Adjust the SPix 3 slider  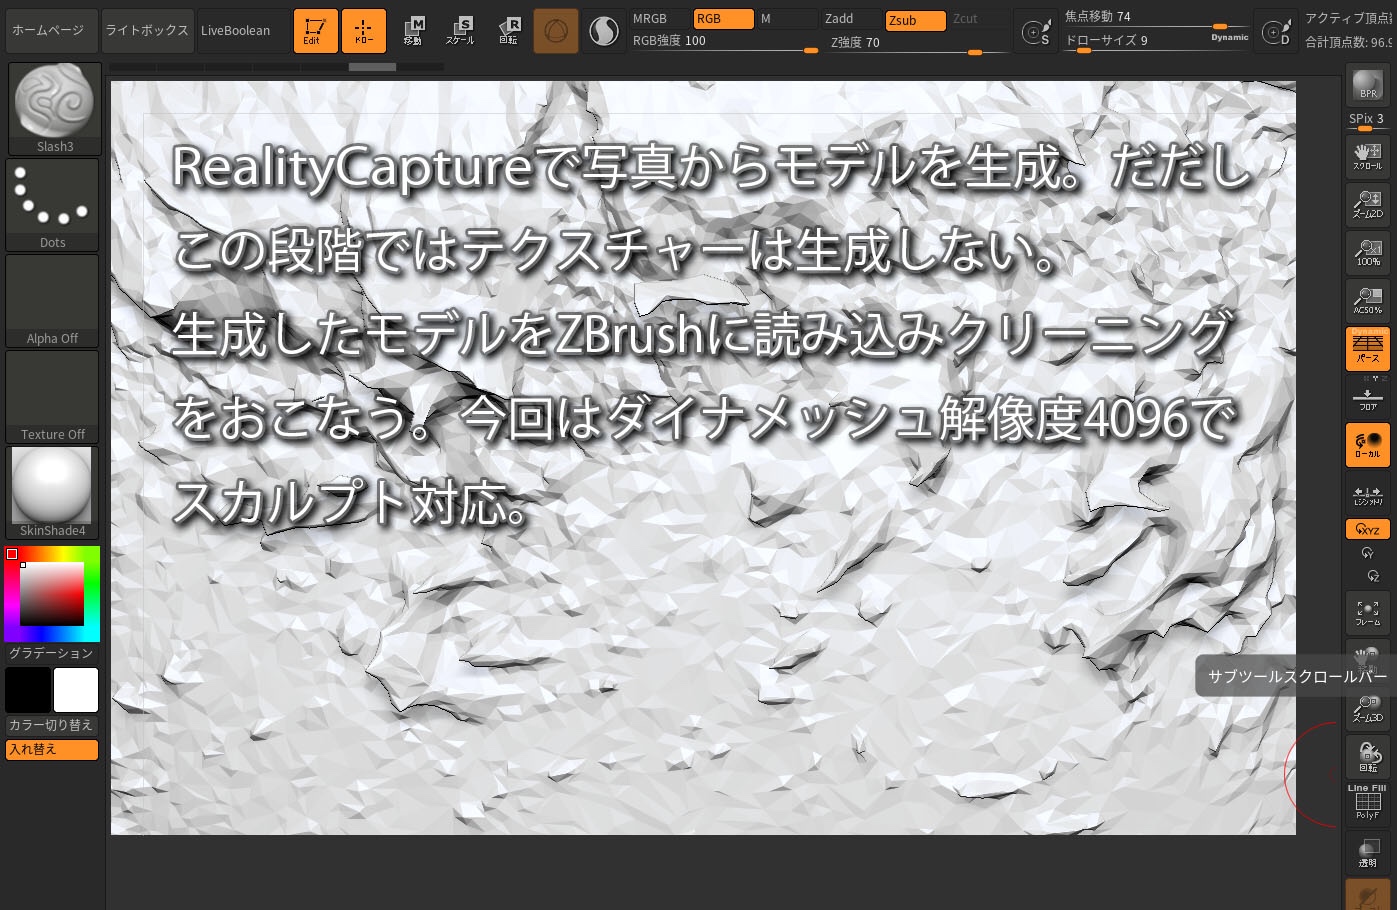click(x=1367, y=121)
